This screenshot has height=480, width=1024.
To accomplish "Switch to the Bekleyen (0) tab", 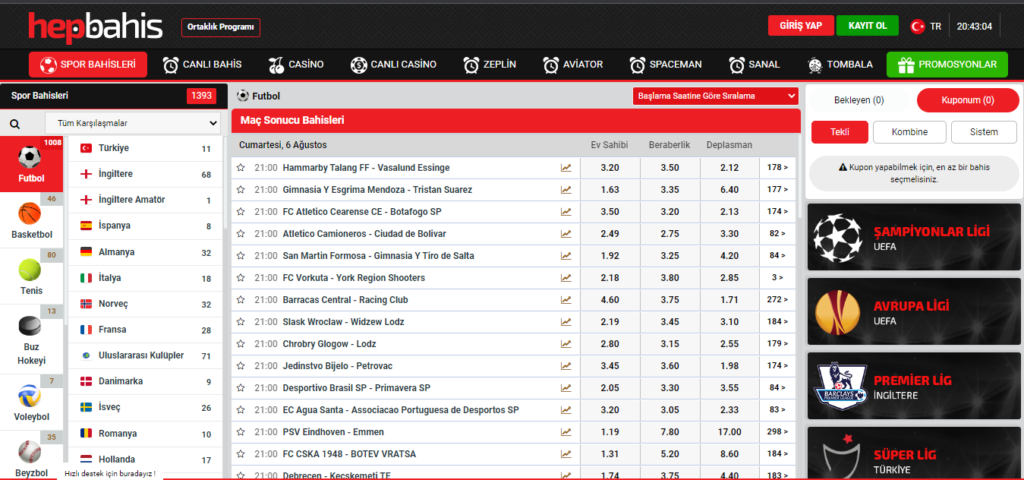I will [859, 101].
